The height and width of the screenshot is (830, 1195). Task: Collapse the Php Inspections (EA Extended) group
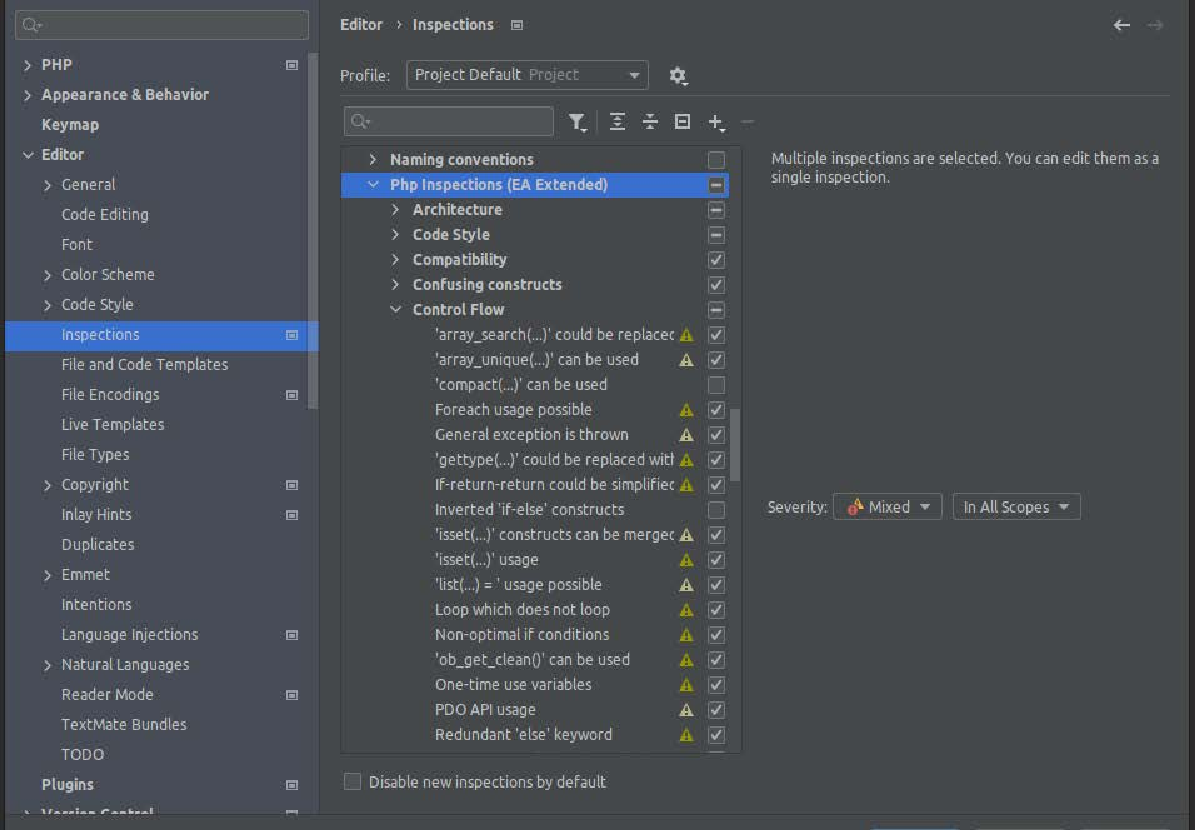373,184
